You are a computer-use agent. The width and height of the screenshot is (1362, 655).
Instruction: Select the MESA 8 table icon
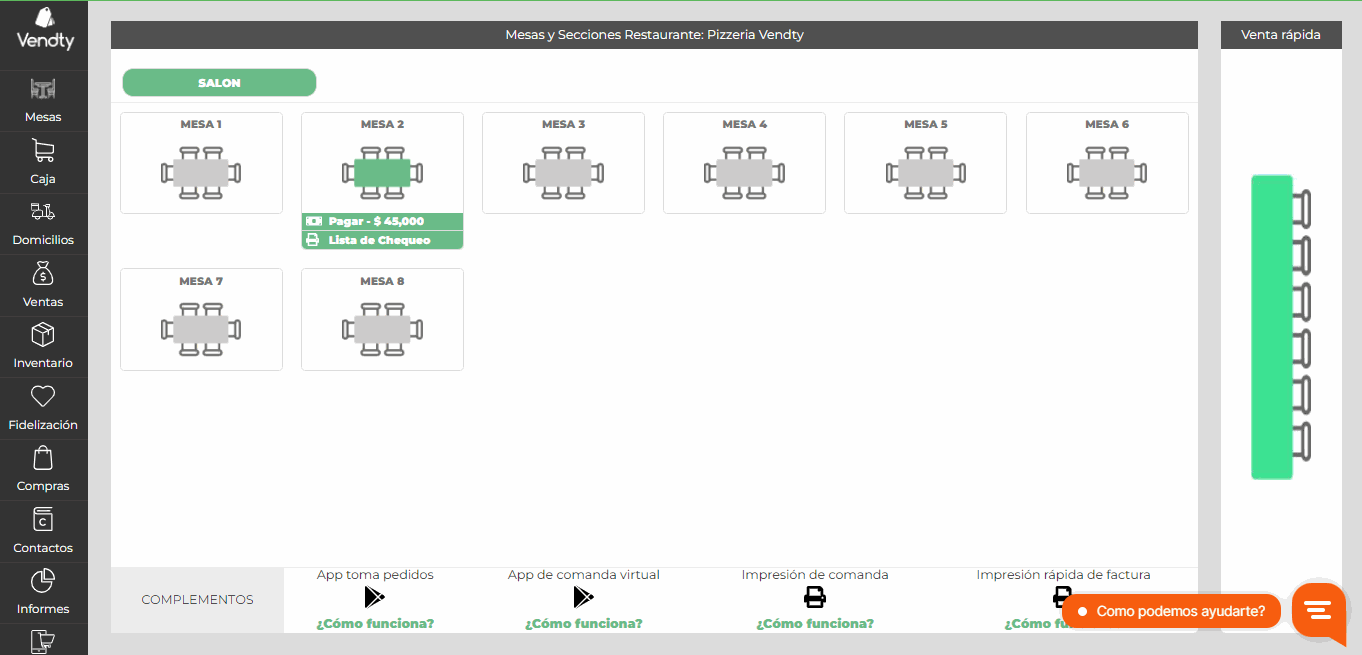click(382, 330)
